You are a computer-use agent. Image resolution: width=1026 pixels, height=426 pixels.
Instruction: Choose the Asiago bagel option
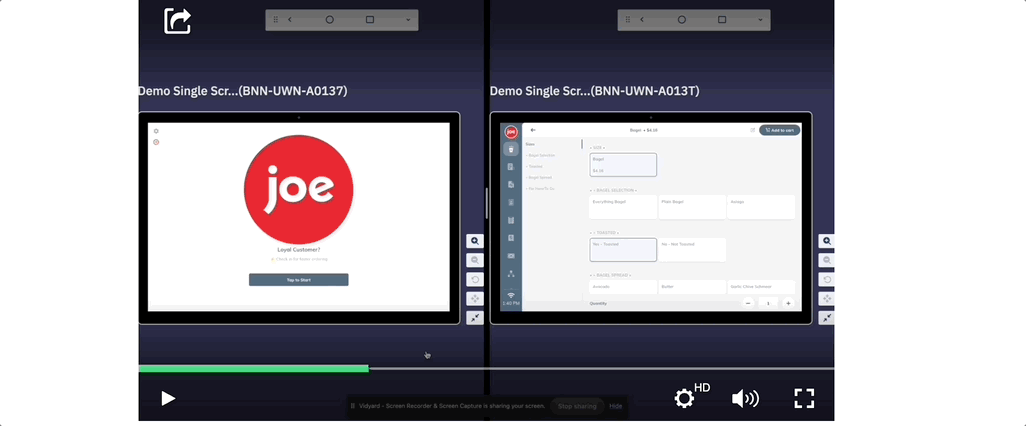tap(762, 207)
